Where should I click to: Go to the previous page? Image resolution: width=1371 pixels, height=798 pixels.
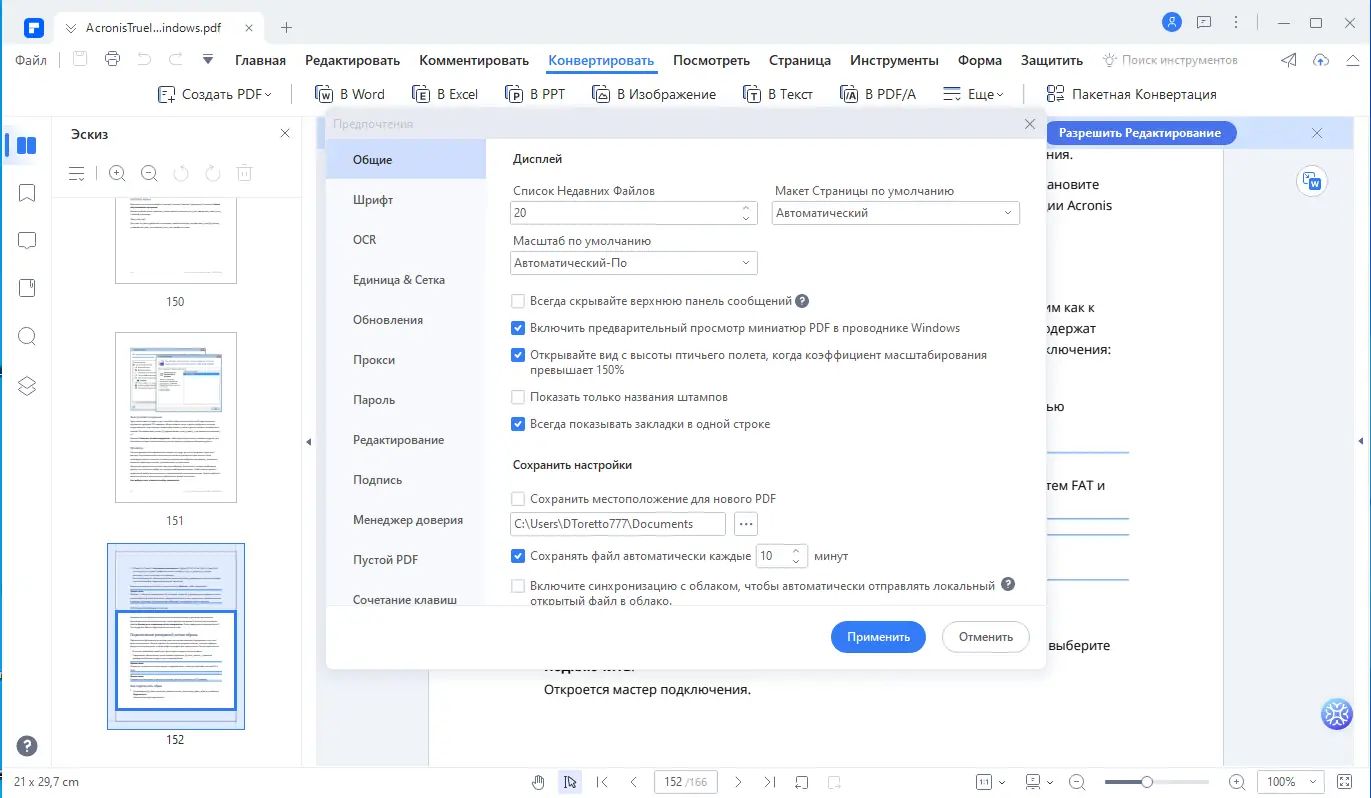coord(633,782)
